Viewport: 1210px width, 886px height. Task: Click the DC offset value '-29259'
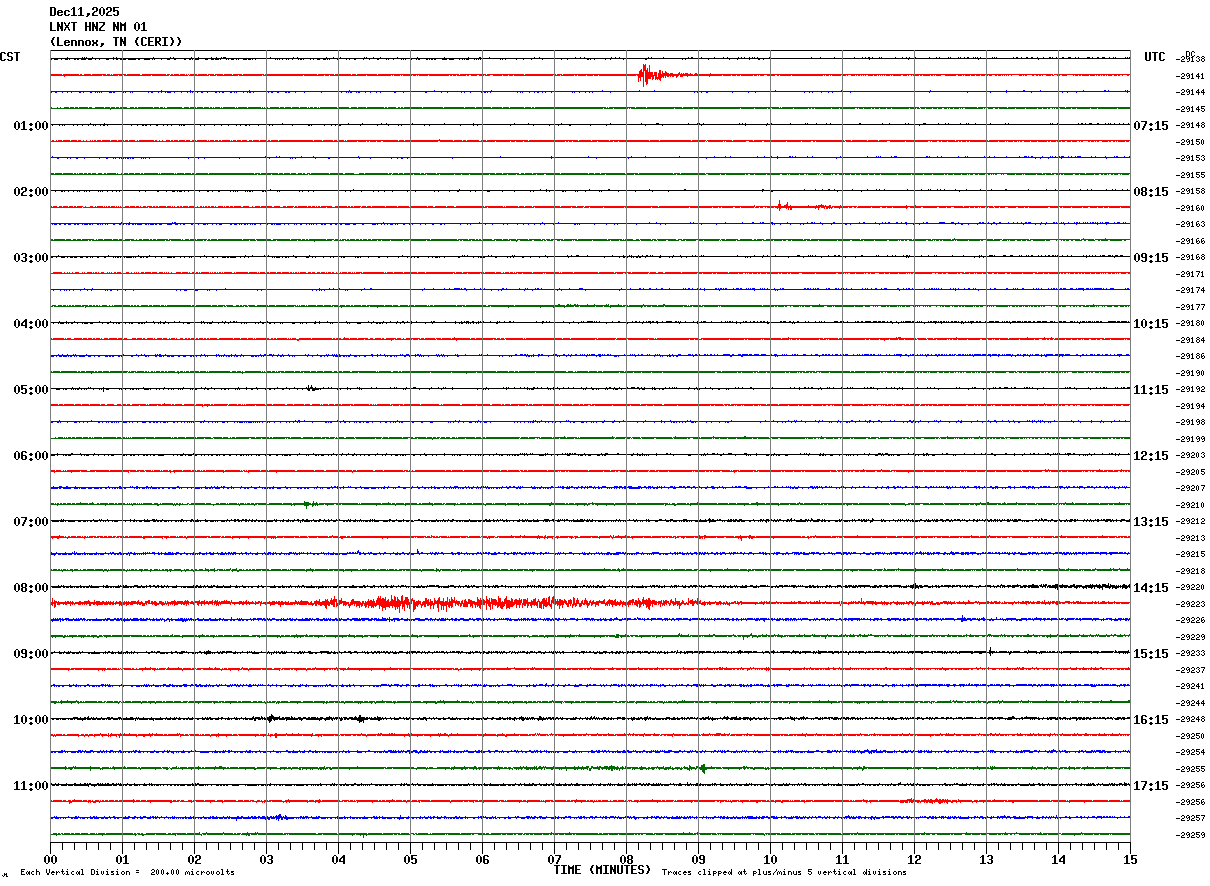coord(1191,835)
